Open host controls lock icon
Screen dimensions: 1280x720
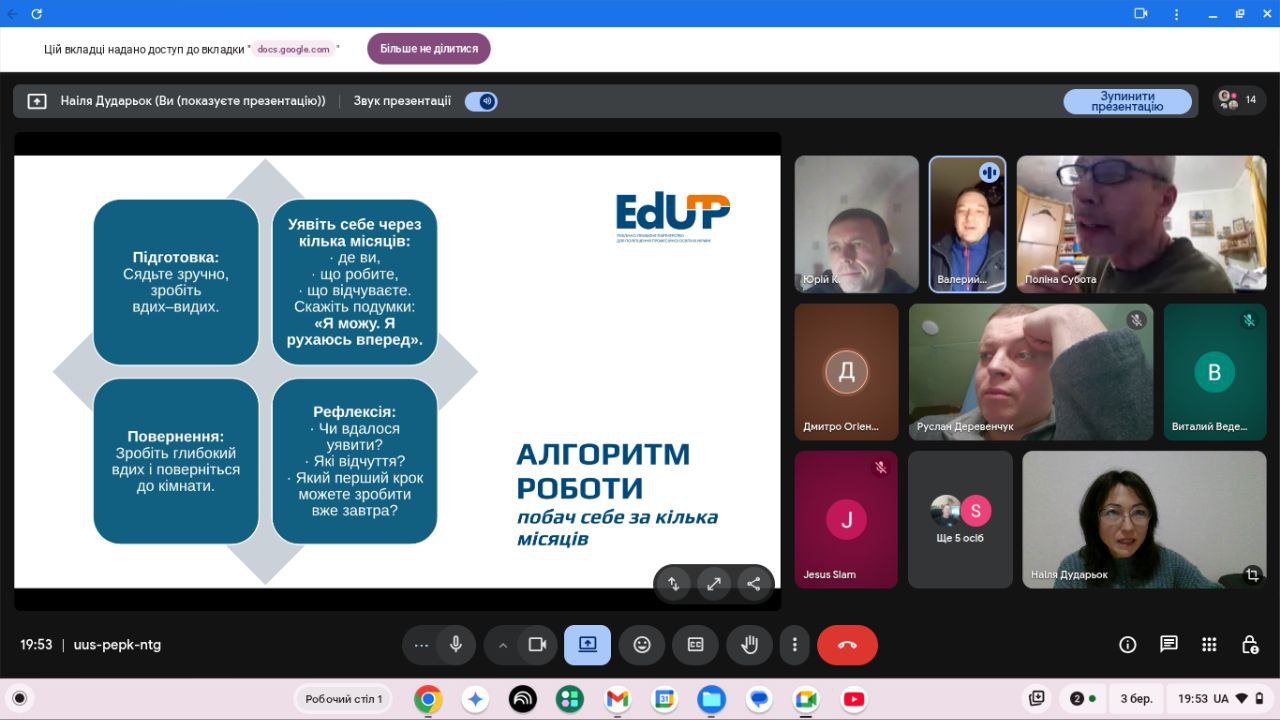[x=1249, y=645]
